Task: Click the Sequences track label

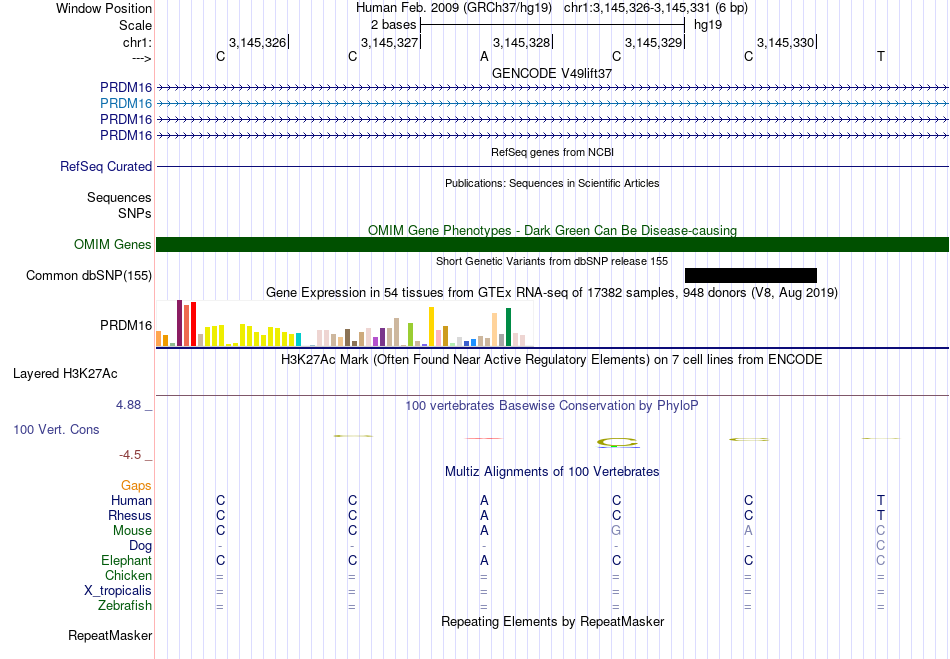Action: click(x=119, y=197)
